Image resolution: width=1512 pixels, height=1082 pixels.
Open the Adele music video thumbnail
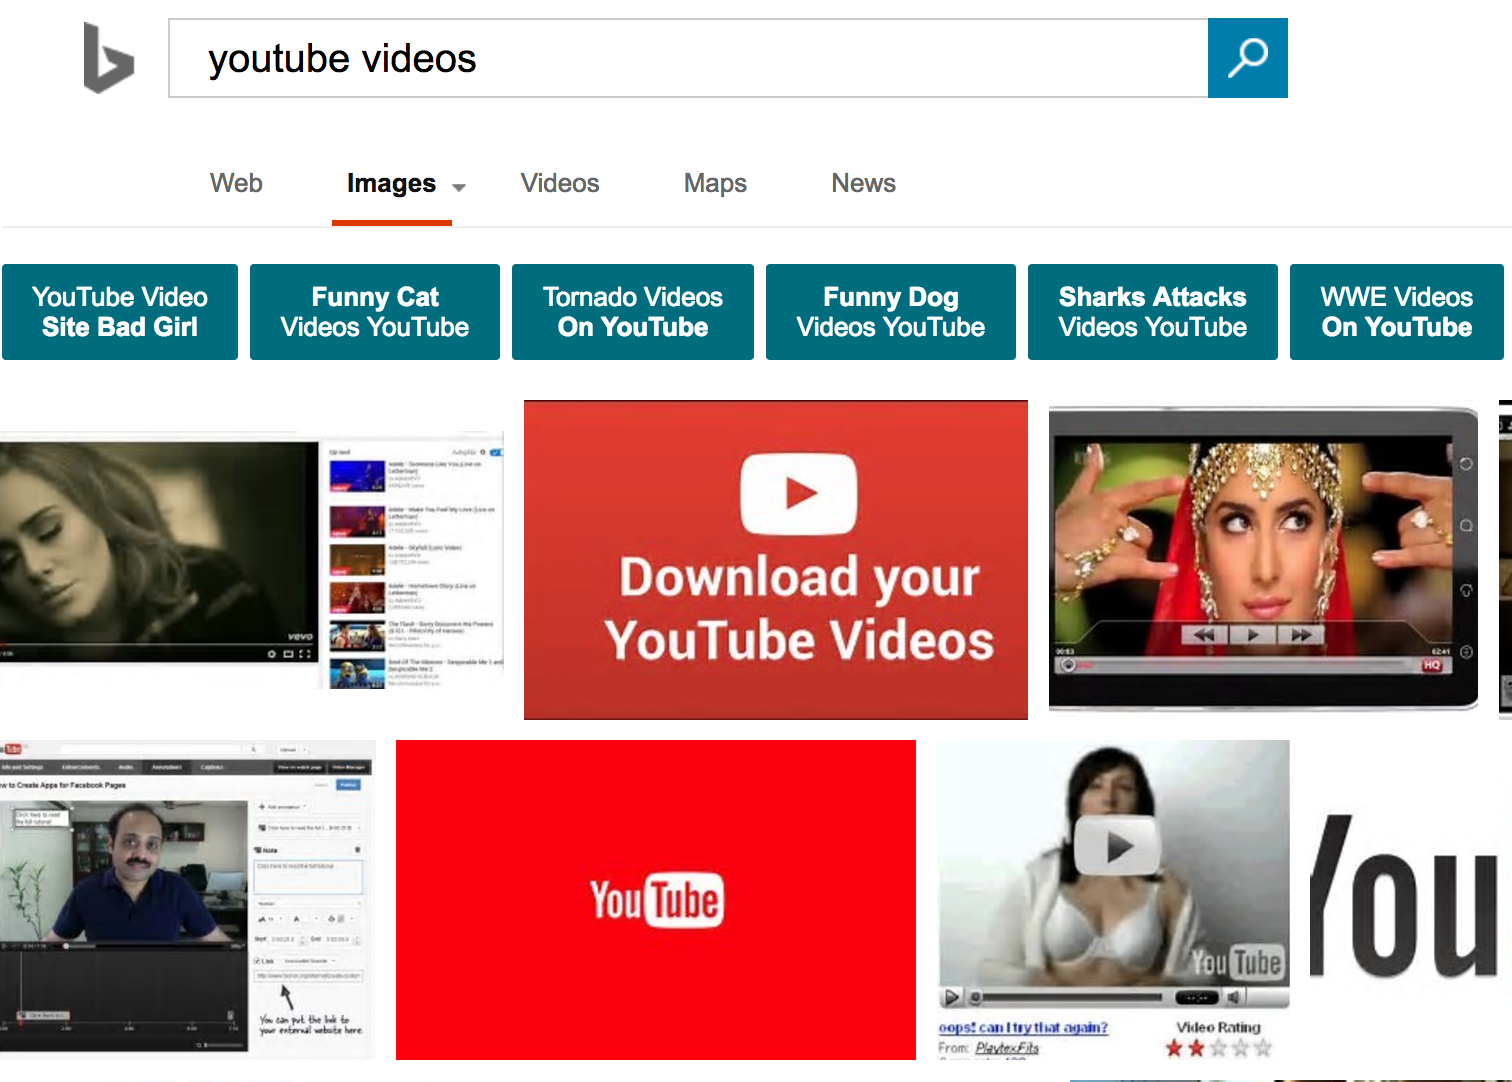pos(252,560)
